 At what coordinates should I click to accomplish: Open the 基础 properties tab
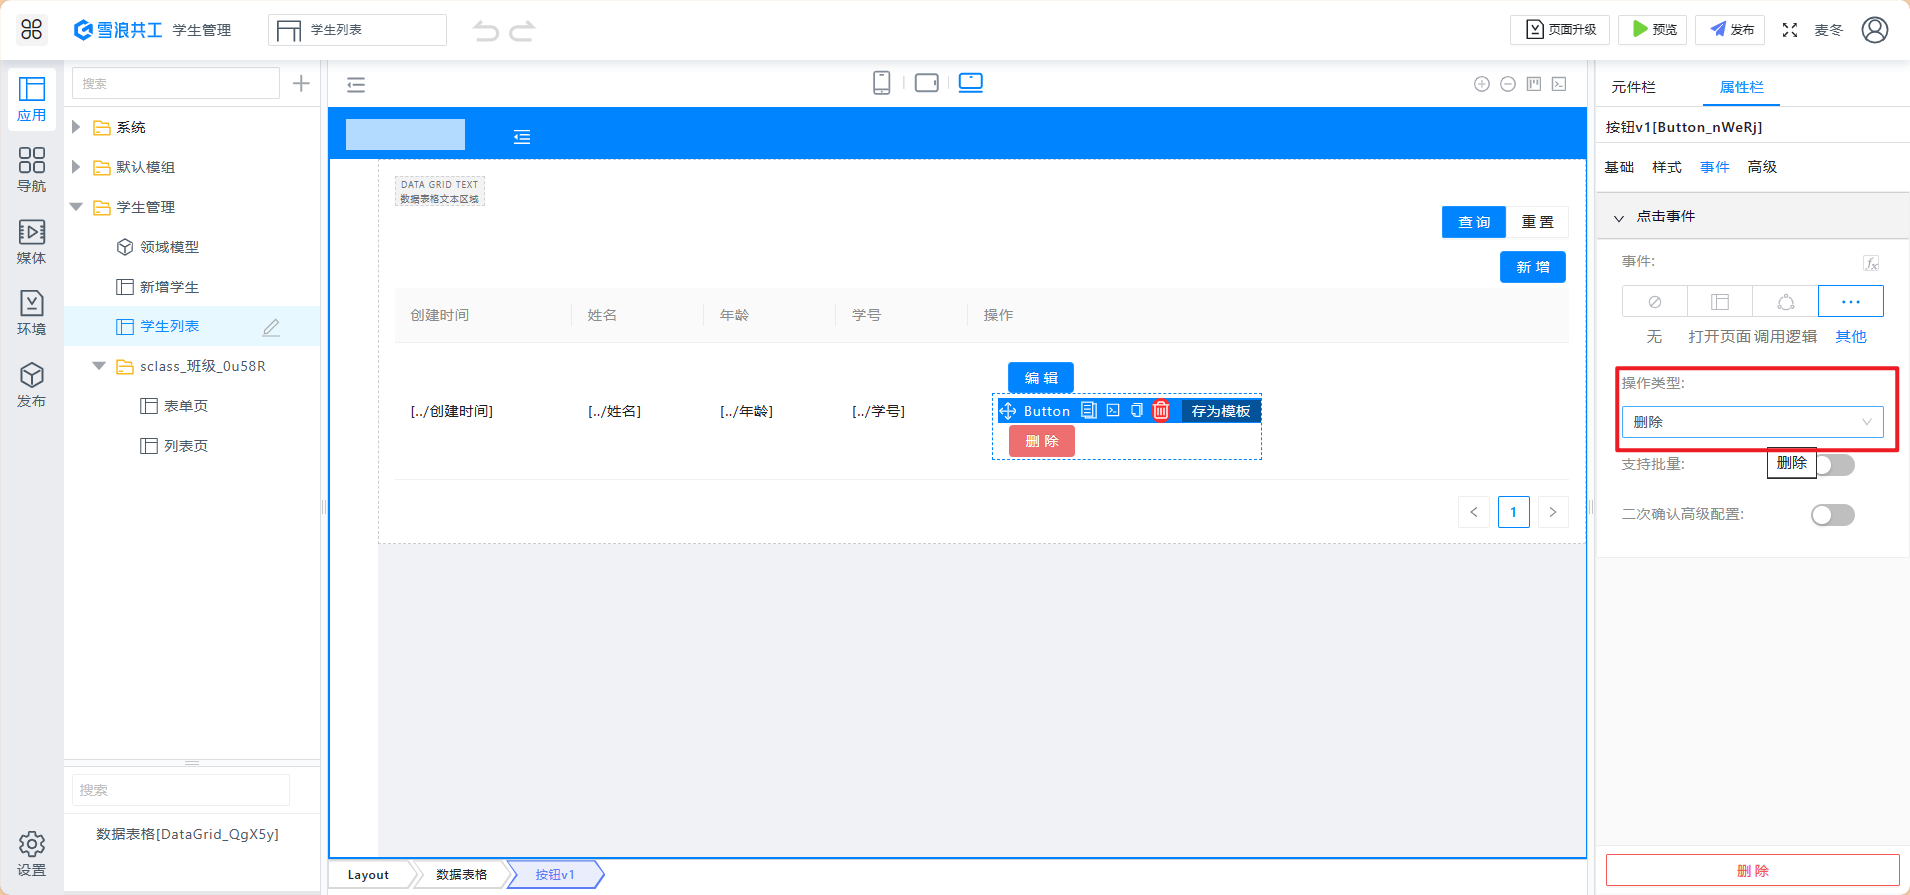coord(1619,167)
